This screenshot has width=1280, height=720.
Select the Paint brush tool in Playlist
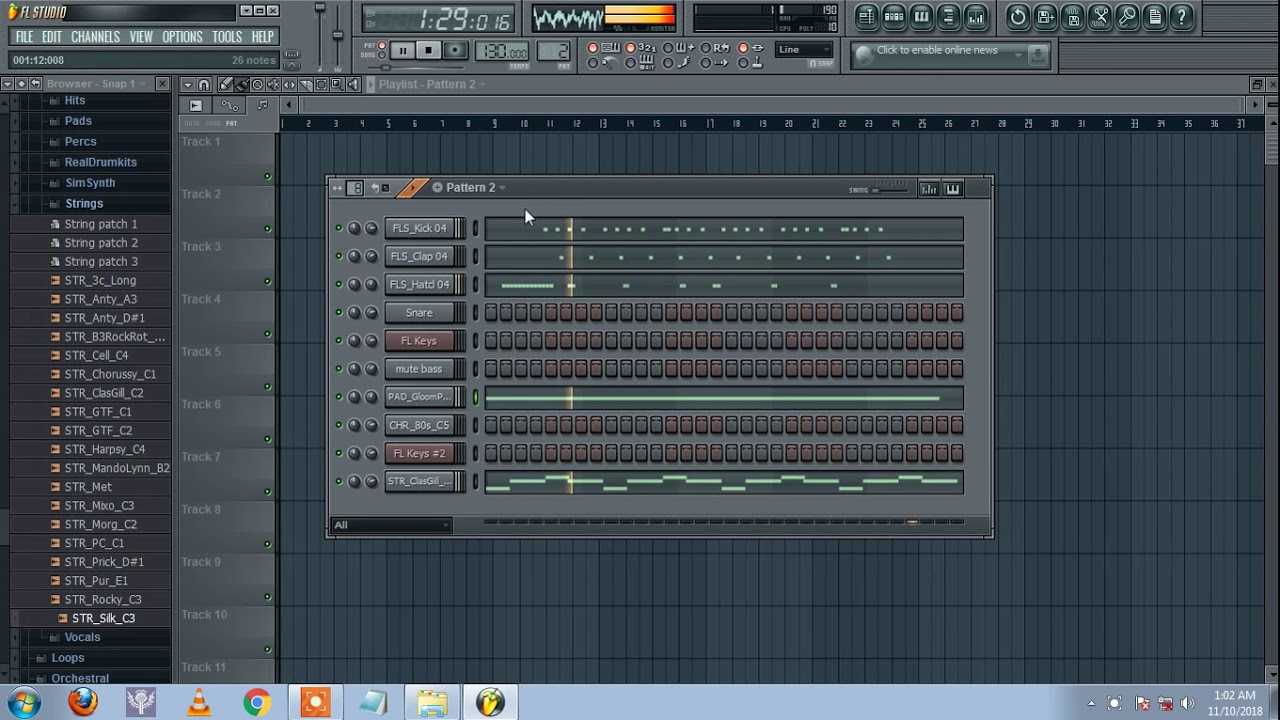(241, 85)
